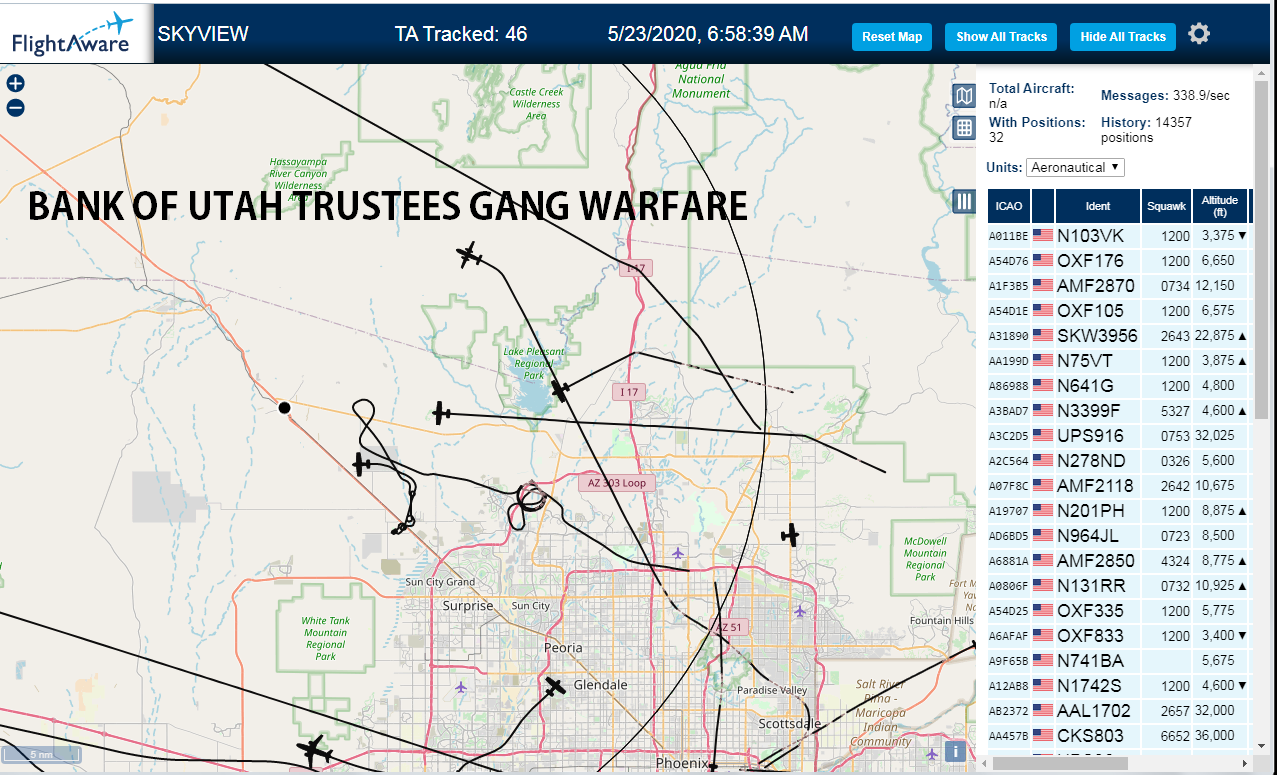This screenshot has width=1277, height=775.
Task: Select the N201PH aircraft row
Action: click(x=1119, y=511)
